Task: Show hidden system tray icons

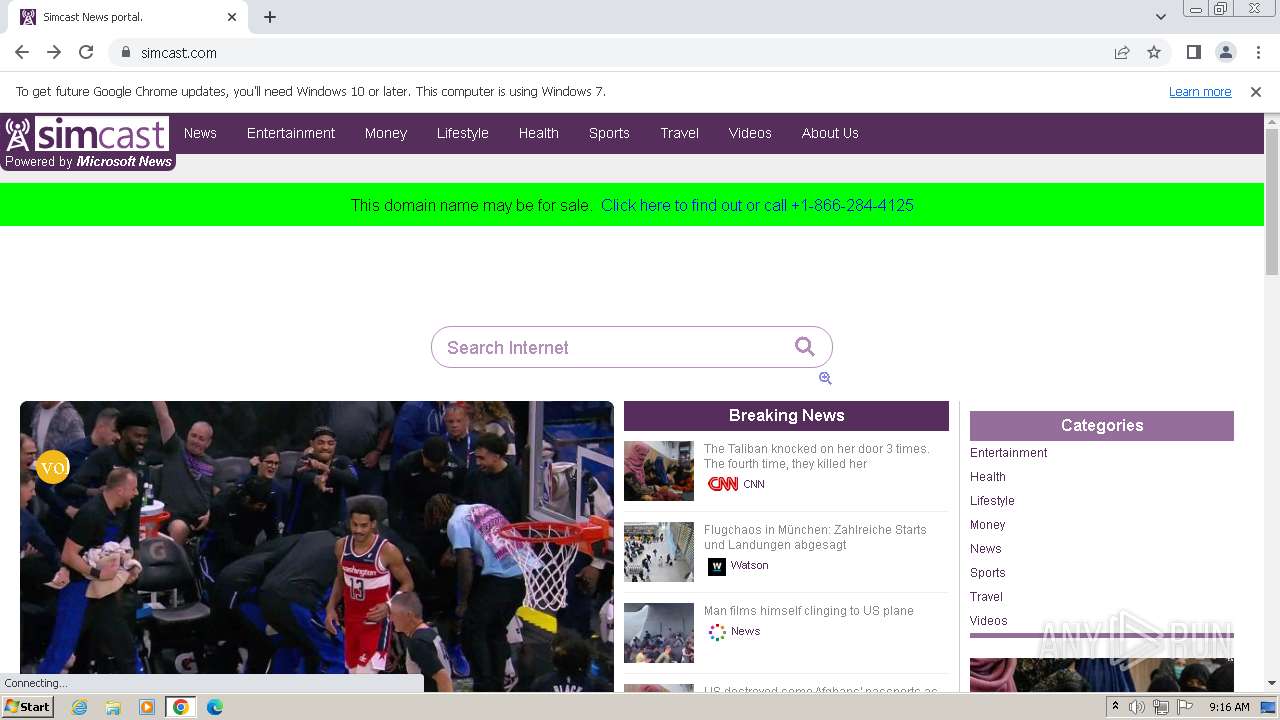Action: 1115,707
